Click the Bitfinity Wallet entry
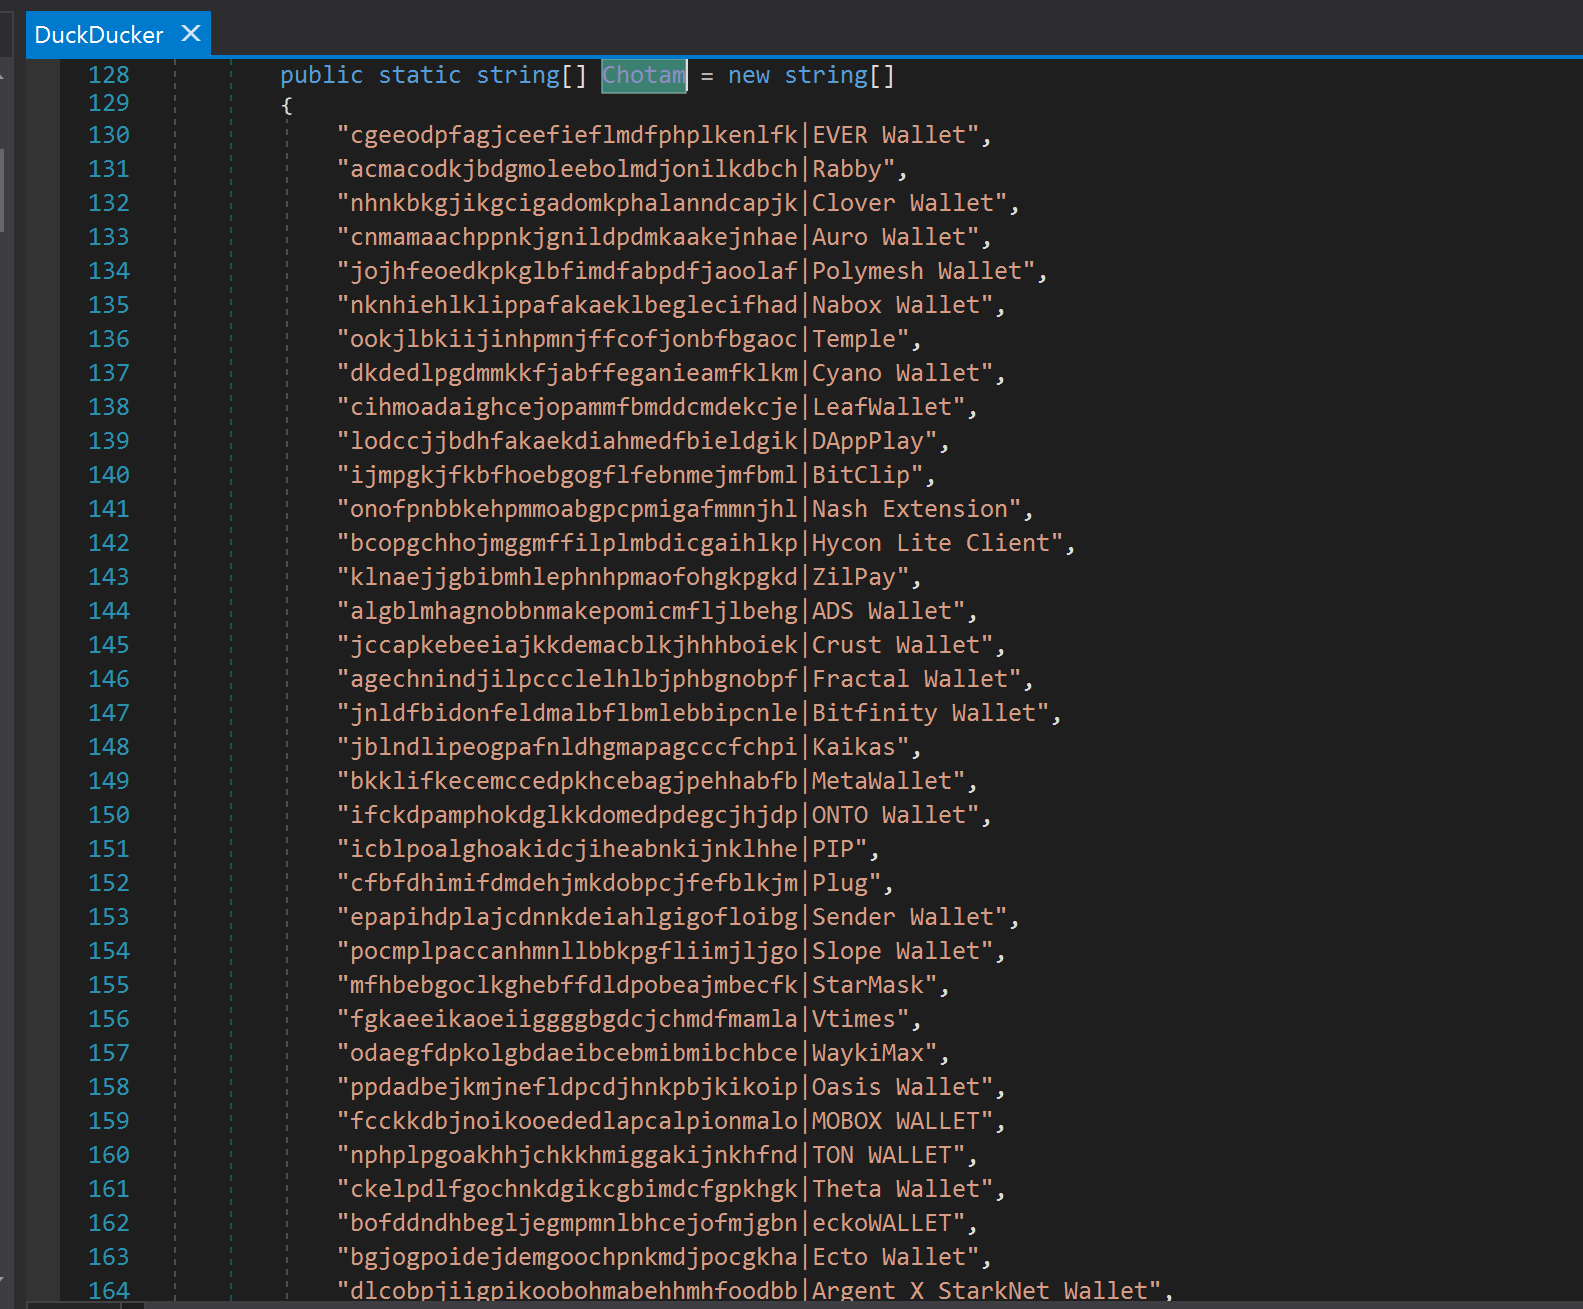The height and width of the screenshot is (1309, 1583). [700, 713]
